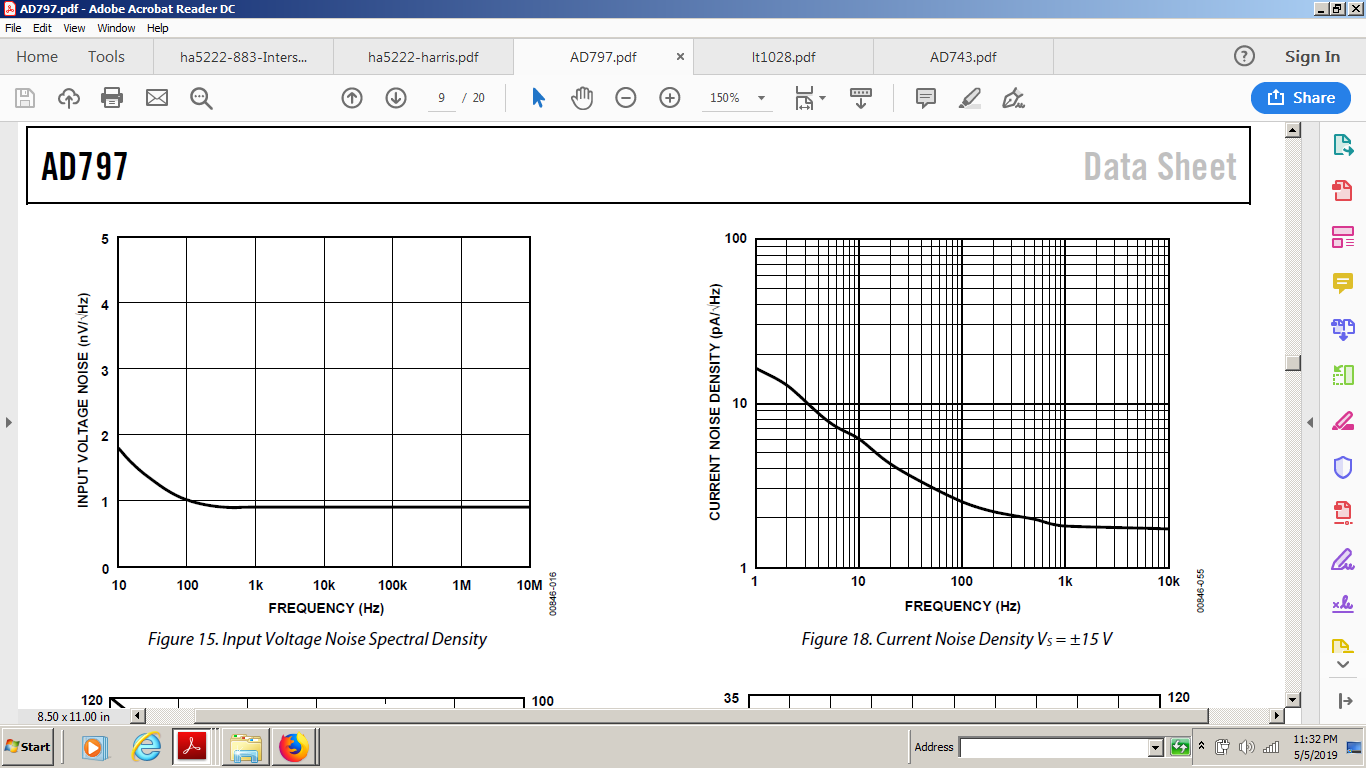Toggle the read mode scrolling icon
1366x768 pixels.
tap(861, 98)
